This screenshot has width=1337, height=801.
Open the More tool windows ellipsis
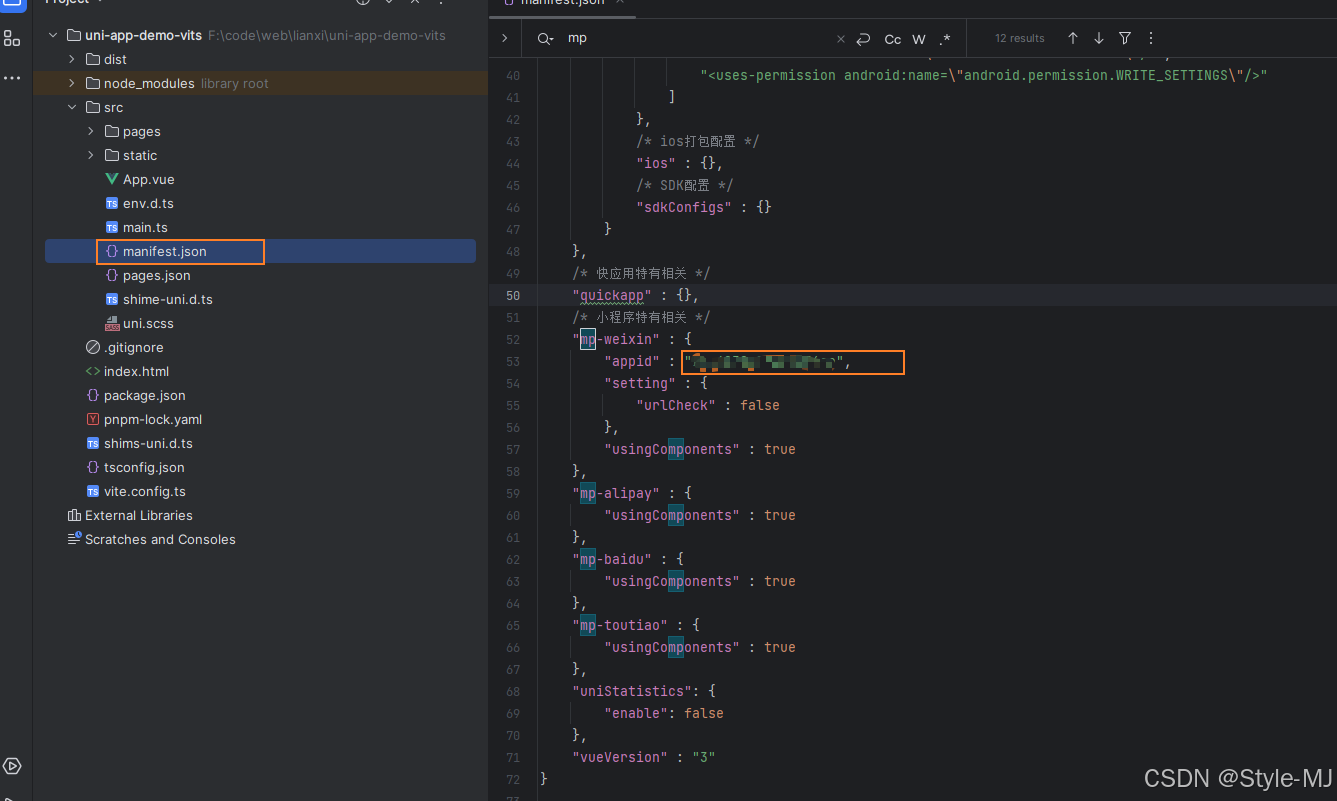click(12, 77)
